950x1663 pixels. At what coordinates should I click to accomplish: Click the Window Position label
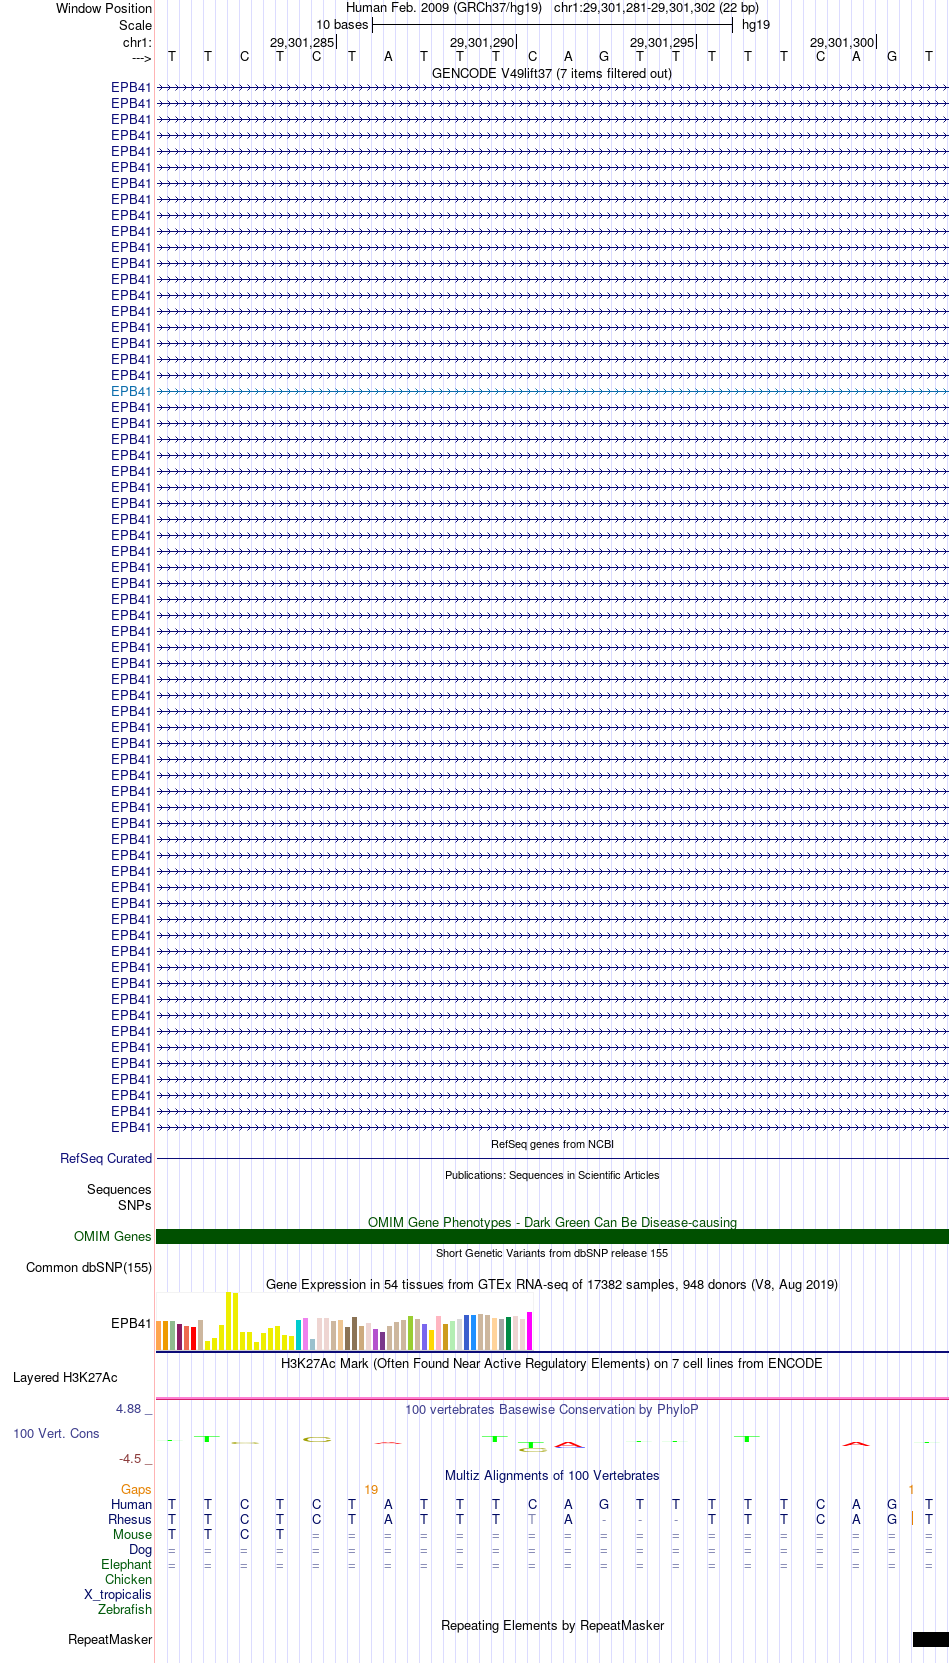[x=104, y=8]
